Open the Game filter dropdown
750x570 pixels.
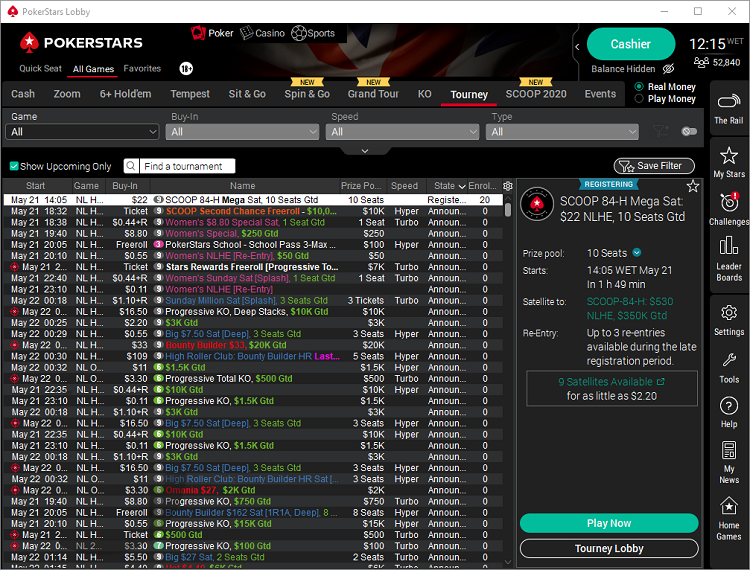click(x=84, y=132)
